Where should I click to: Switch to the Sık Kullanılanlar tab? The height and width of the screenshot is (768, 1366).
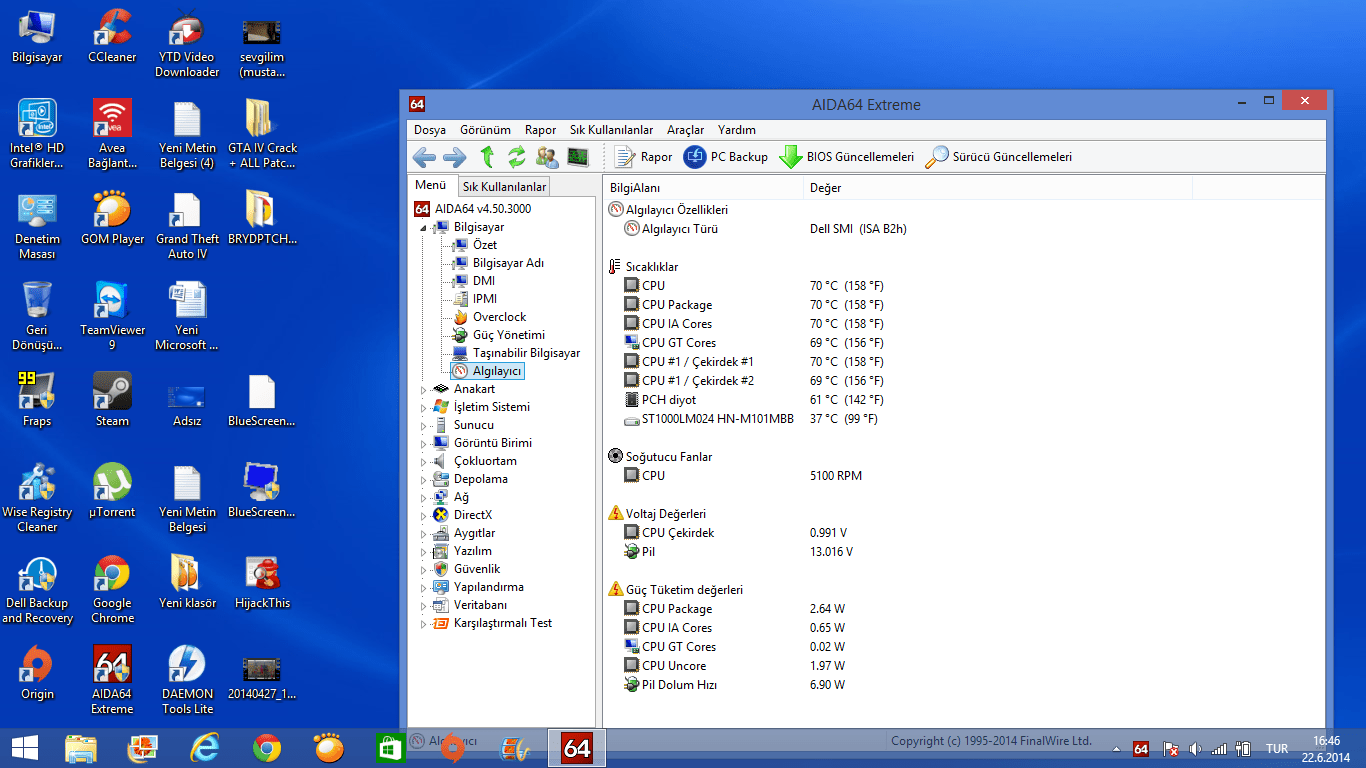pos(502,185)
